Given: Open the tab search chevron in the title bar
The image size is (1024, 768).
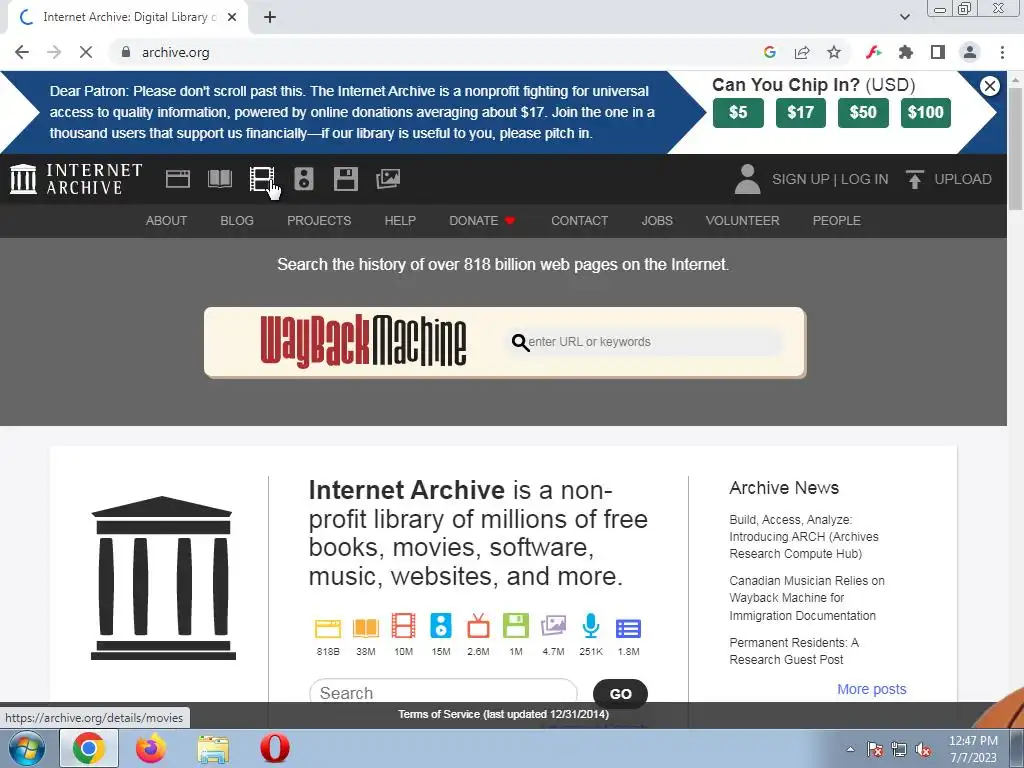Looking at the screenshot, I should click(904, 17).
